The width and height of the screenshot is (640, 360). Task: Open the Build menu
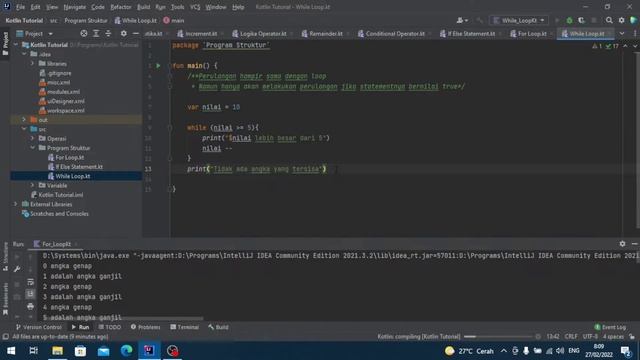[x=143, y=7]
